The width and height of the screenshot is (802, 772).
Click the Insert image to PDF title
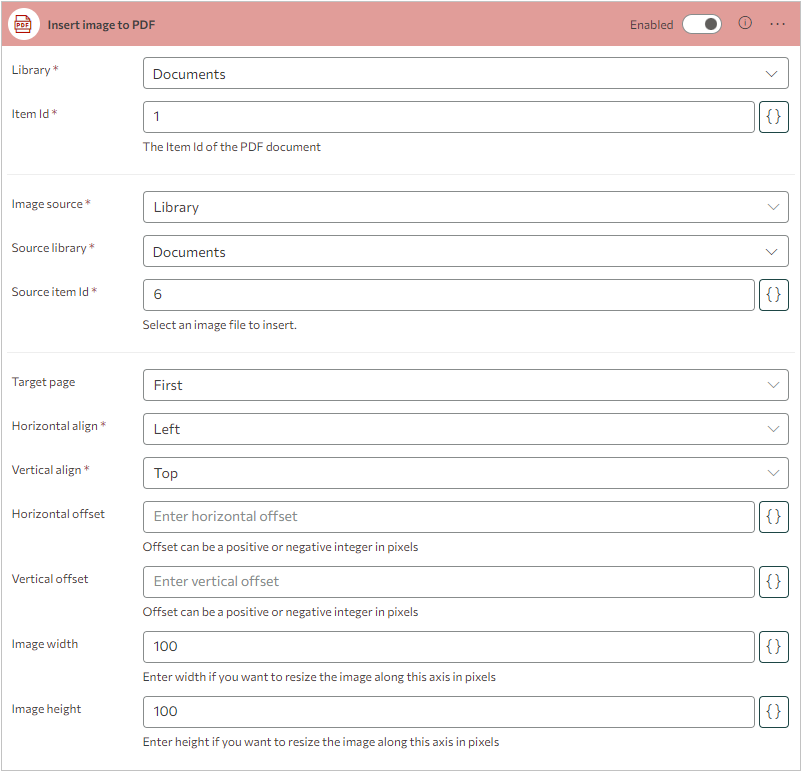click(101, 25)
